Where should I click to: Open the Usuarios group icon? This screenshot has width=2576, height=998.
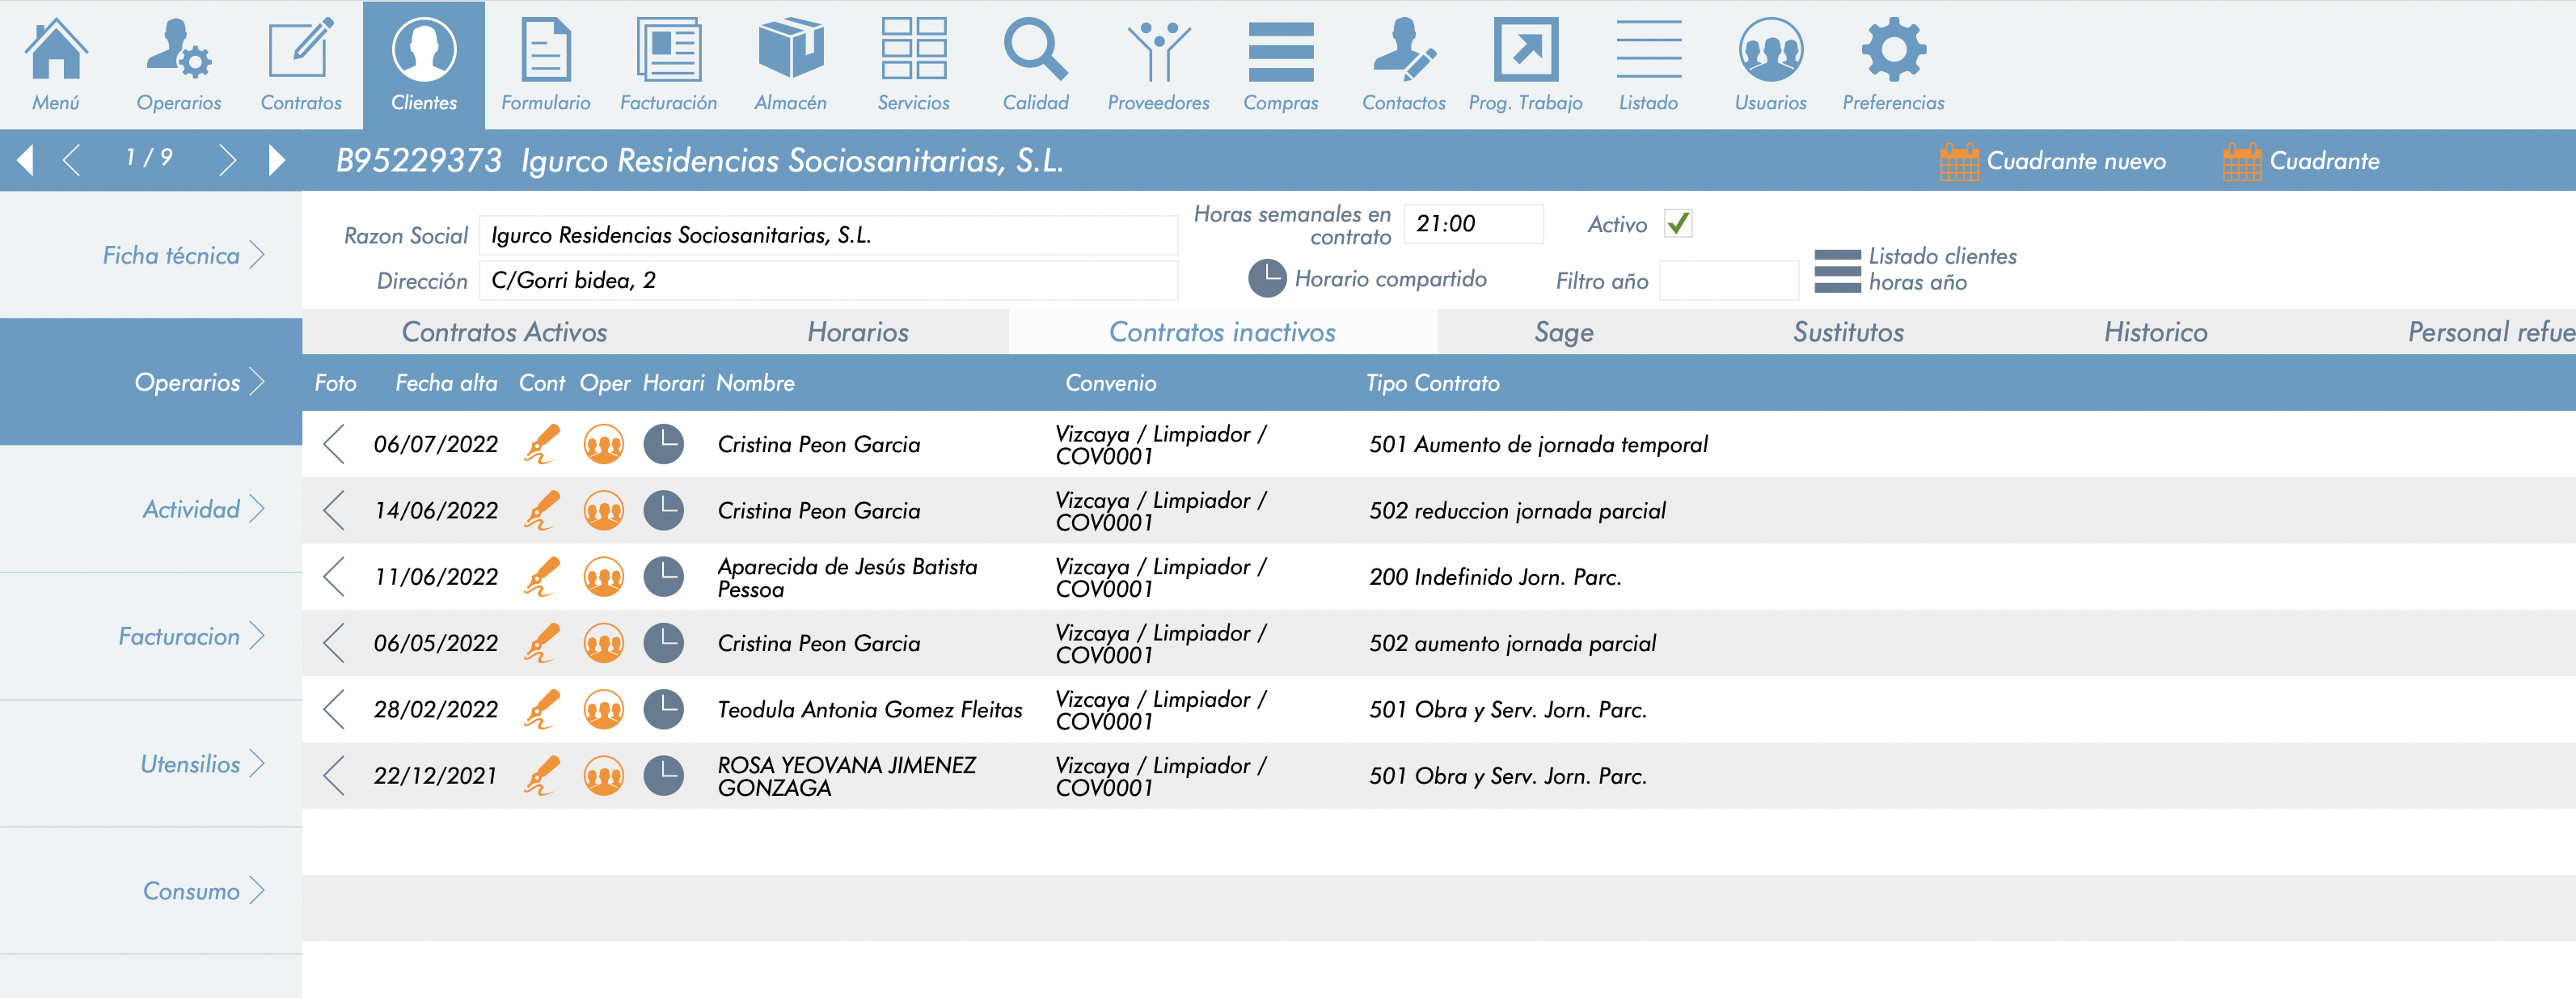1770,50
